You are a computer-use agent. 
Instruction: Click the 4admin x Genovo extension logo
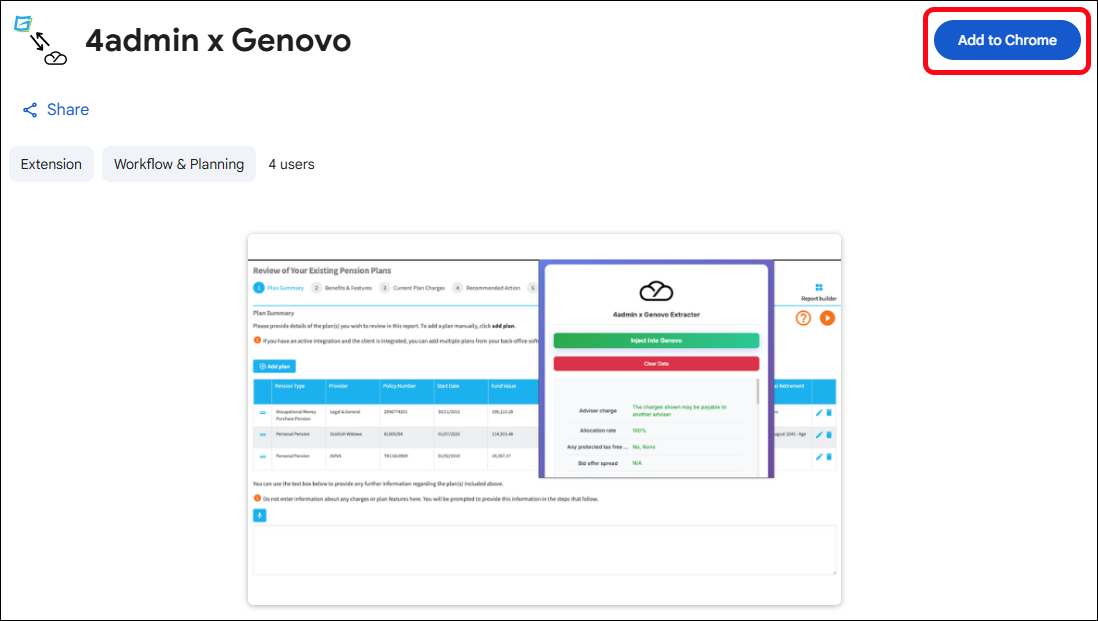(41, 40)
